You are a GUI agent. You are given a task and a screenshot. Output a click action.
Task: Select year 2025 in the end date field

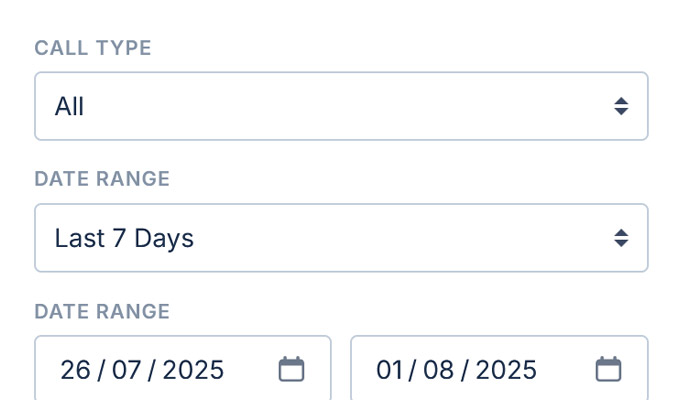coord(506,370)
